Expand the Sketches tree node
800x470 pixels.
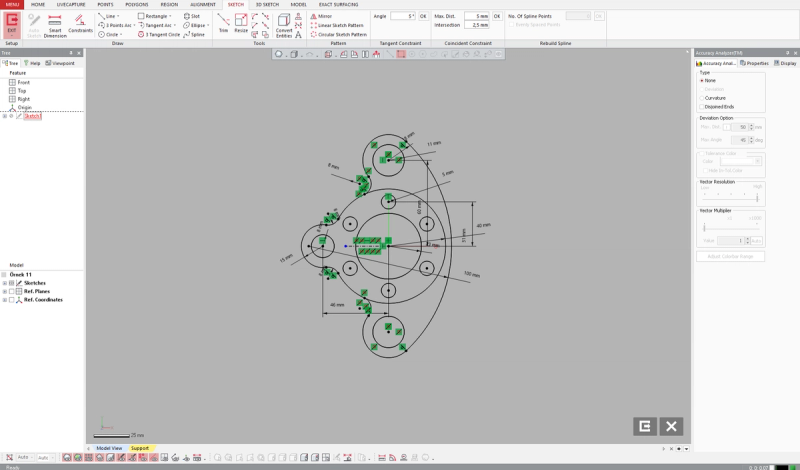tap(5, 283)
